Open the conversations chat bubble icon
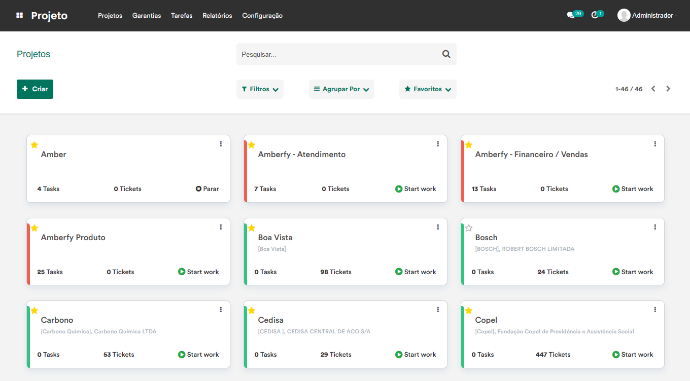 (571, 15)
